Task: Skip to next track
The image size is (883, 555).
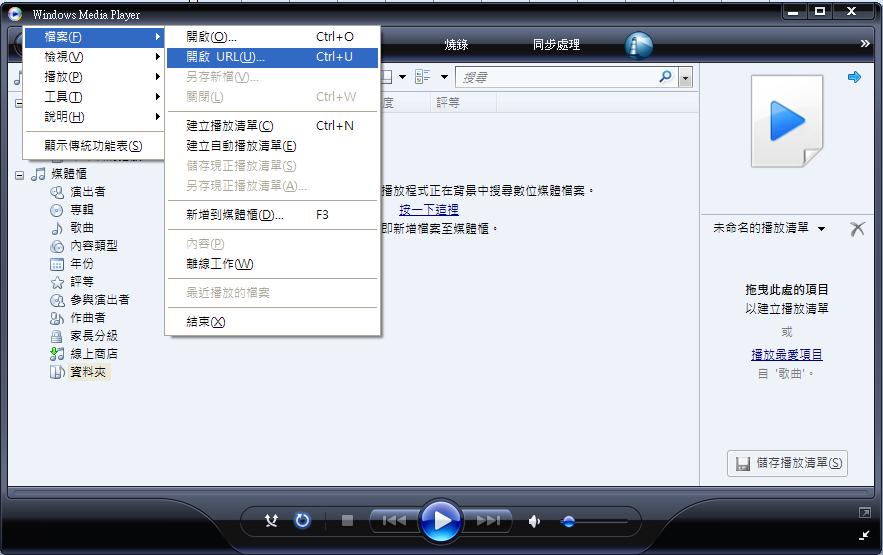Action: click(488, 521)
